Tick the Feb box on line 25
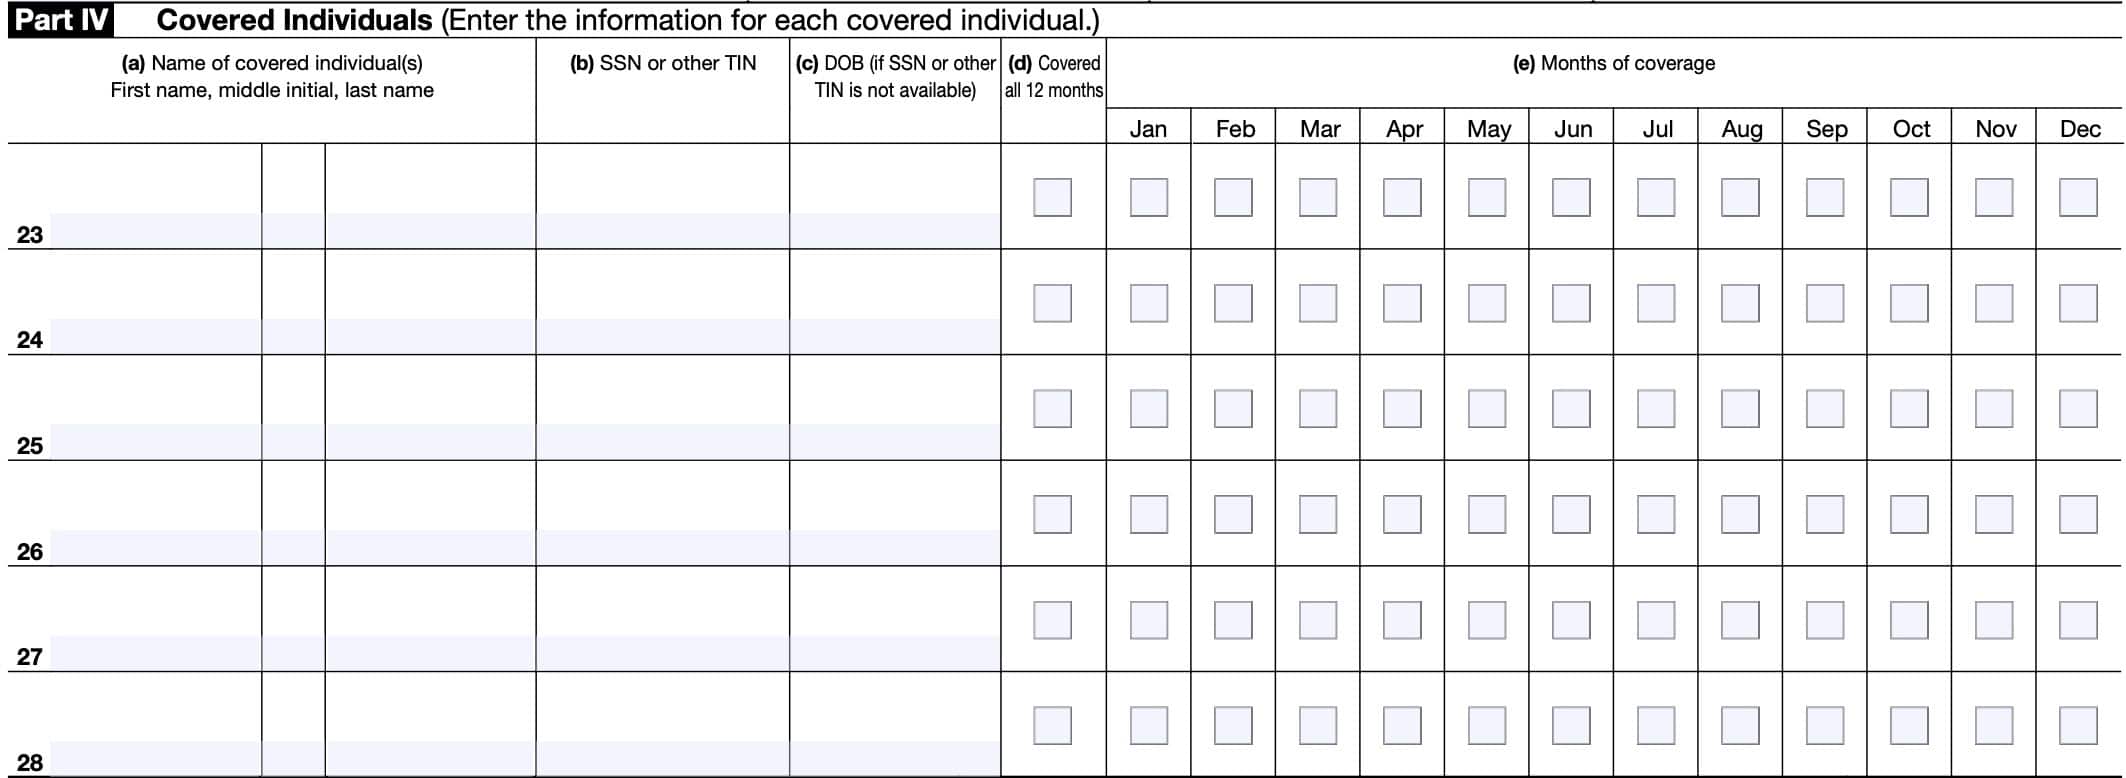 click(x=1233, y=409)
